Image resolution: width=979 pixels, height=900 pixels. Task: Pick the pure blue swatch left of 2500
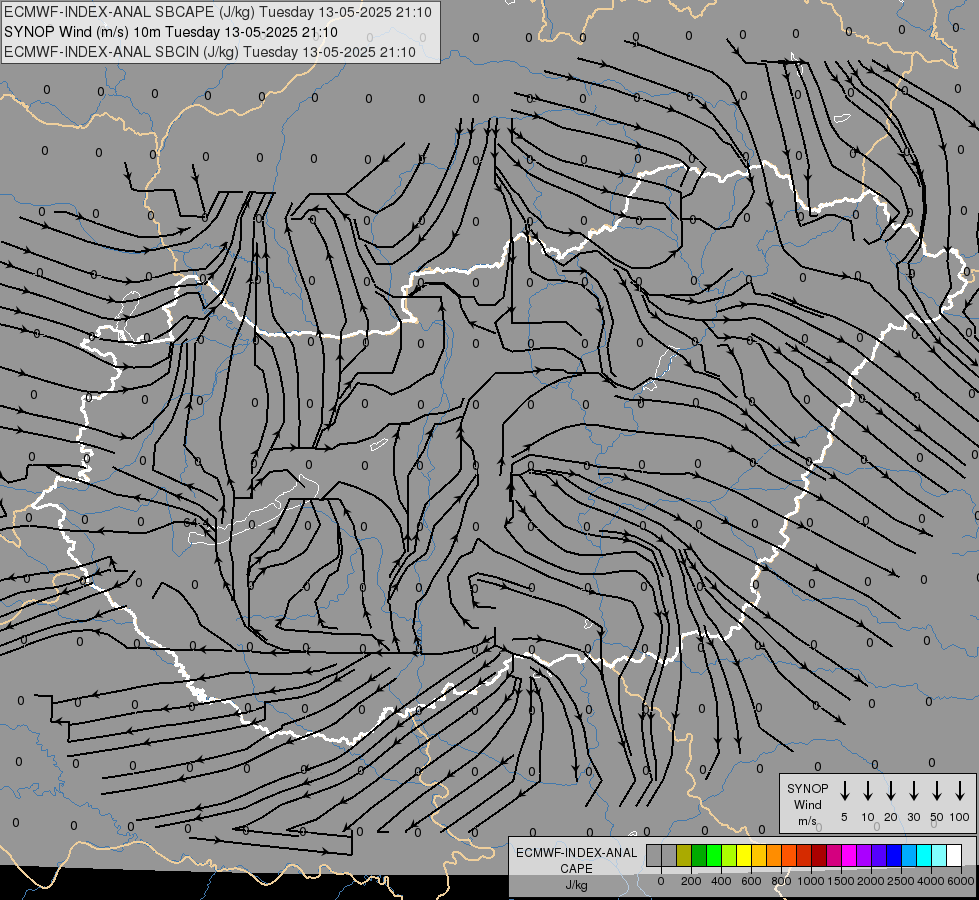tap(893, 855)
